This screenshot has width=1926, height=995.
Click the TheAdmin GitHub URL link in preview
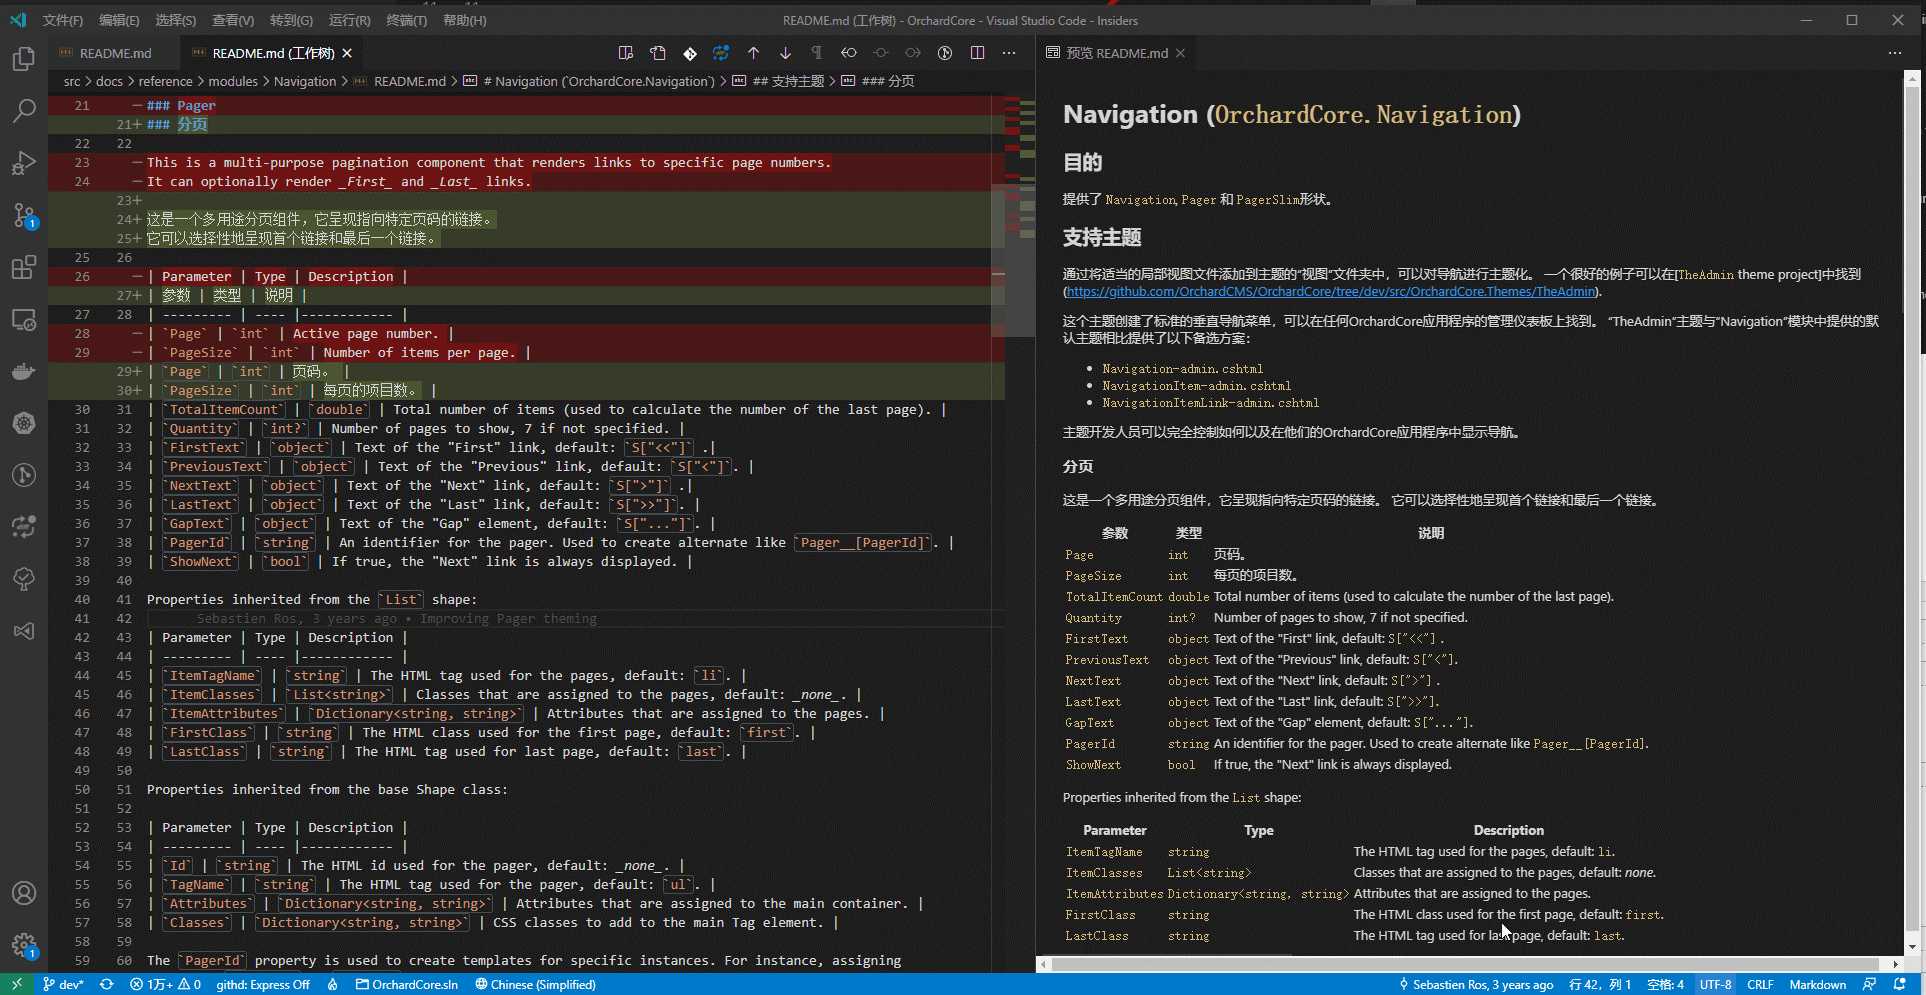pyautogui.click(x=1331, y=291)
